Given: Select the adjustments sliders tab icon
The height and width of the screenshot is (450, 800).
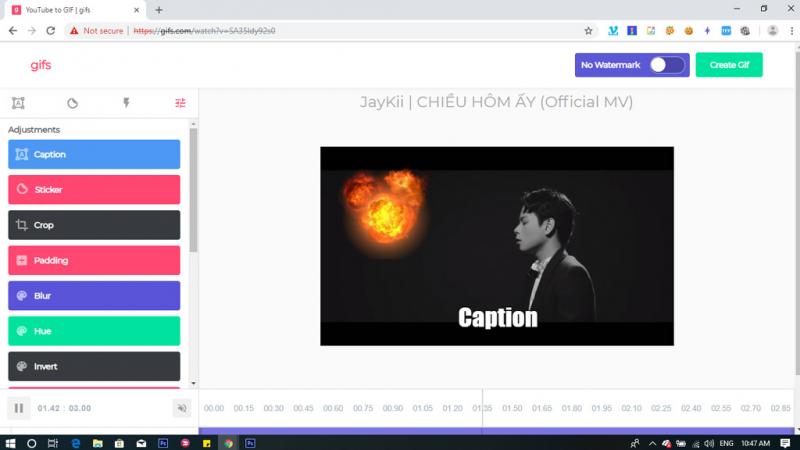Looking at the screenshot, I should 180,103.
